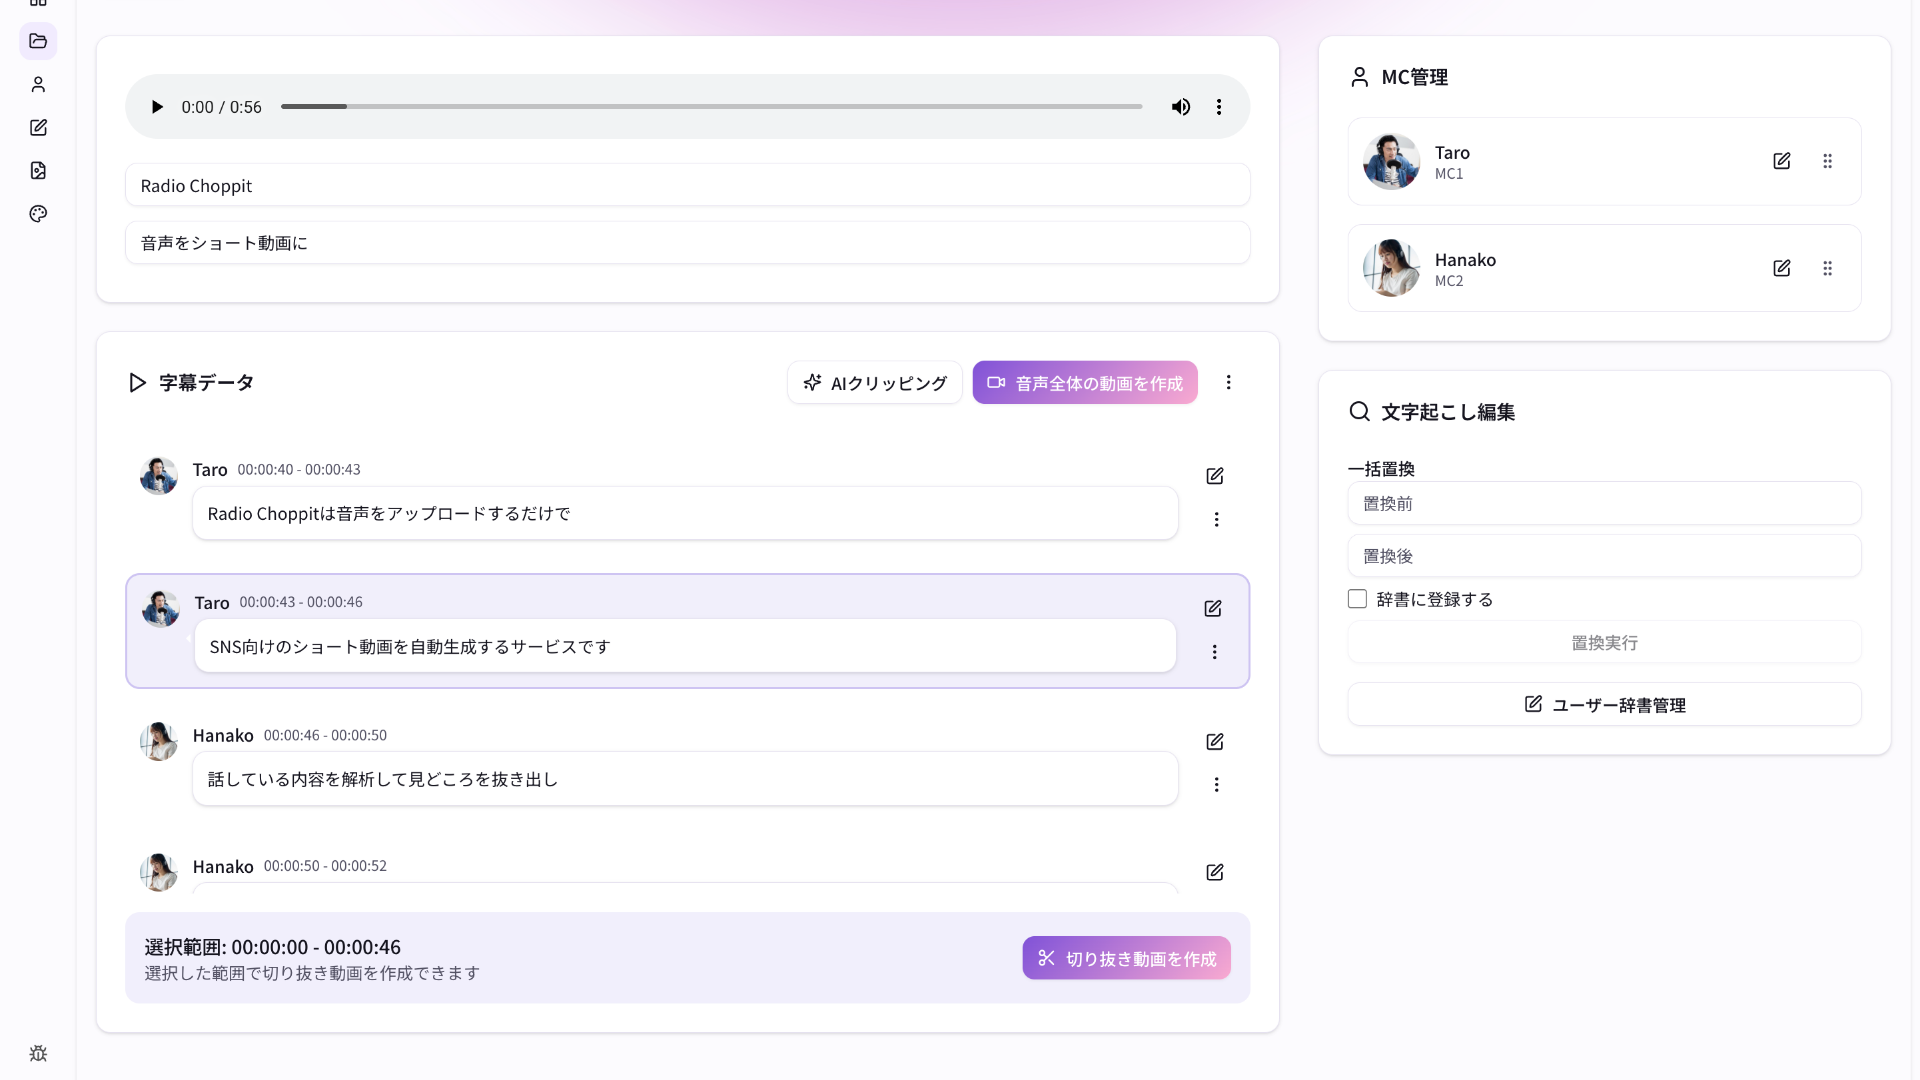Edit Hanako MC2 profile

click(x=1781, y=268)
